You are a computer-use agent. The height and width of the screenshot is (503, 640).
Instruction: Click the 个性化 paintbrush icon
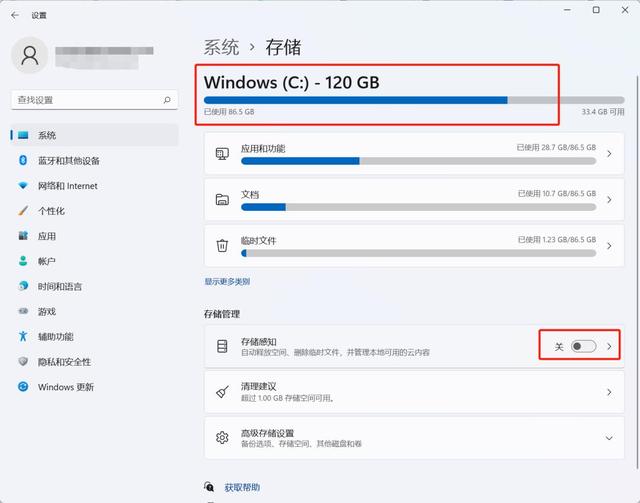[23, 211]
